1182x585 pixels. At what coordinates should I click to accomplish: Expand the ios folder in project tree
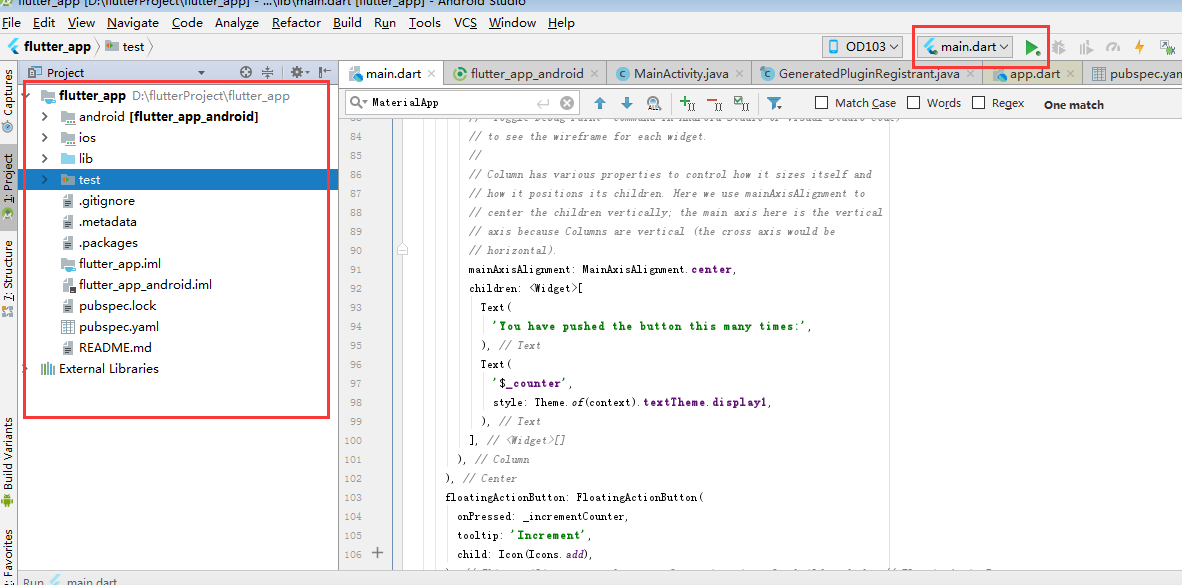coord(44,138)
